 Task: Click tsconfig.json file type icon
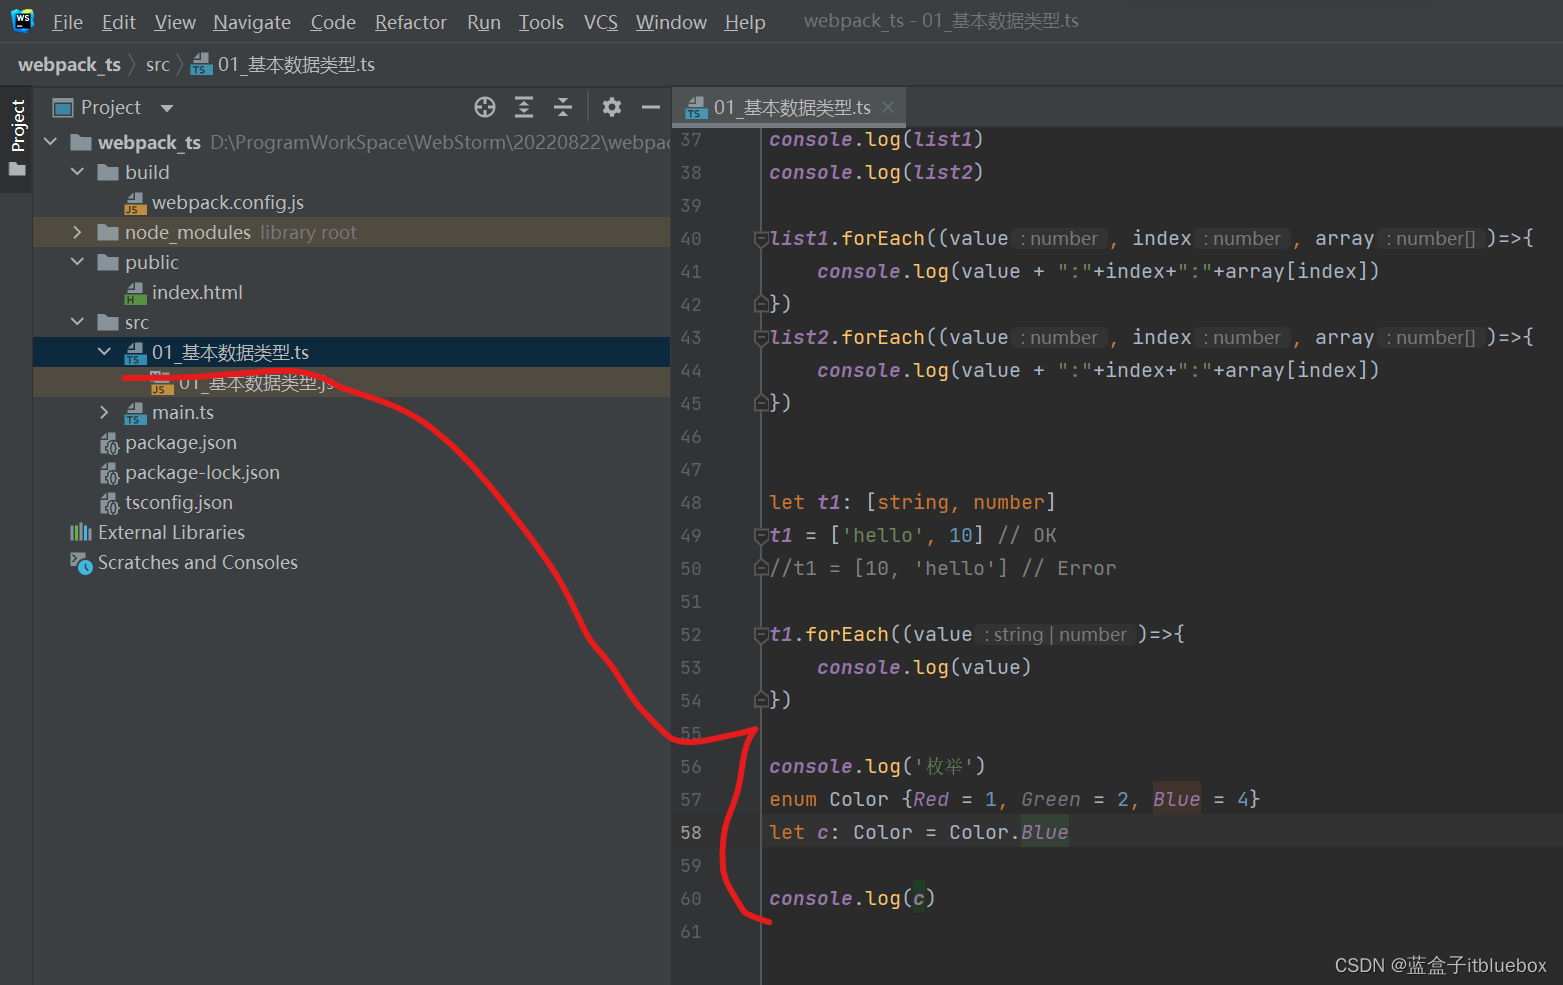109,503
